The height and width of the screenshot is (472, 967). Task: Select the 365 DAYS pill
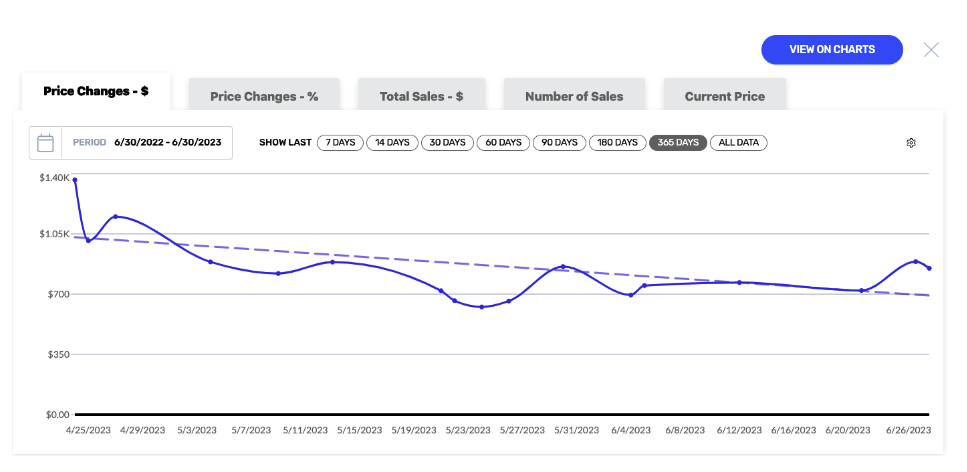[x=678, y=143]
